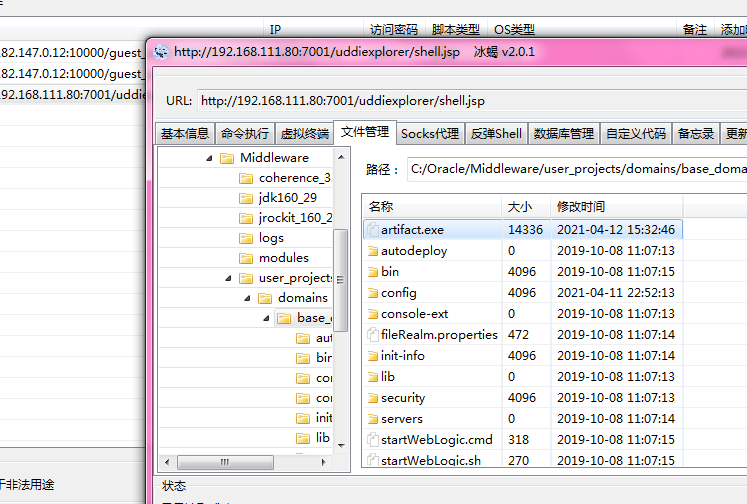Click the startWebLogic.cmd file icon
Screen dimensions: 747x504
coord(373,440)
